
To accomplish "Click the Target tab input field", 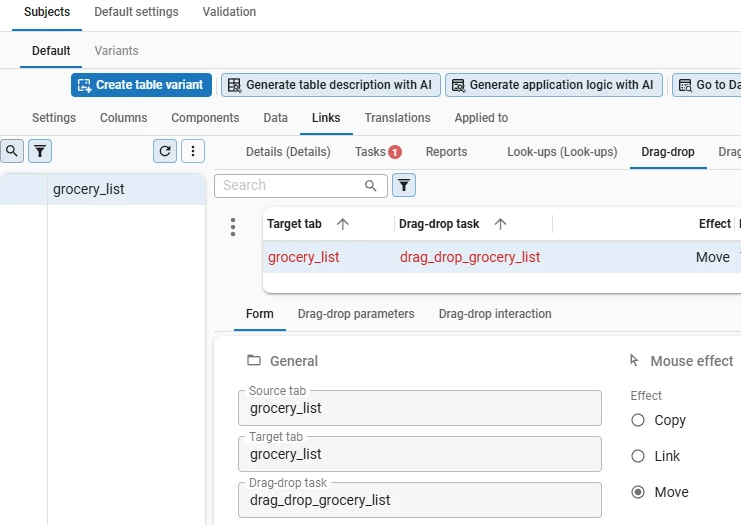I will coord(420,454).
